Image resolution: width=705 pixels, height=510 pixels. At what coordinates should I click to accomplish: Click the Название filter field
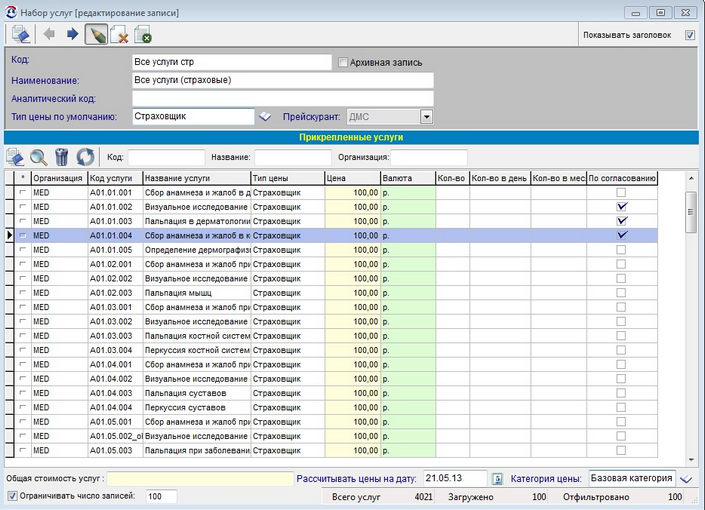(x=293, y=157)
